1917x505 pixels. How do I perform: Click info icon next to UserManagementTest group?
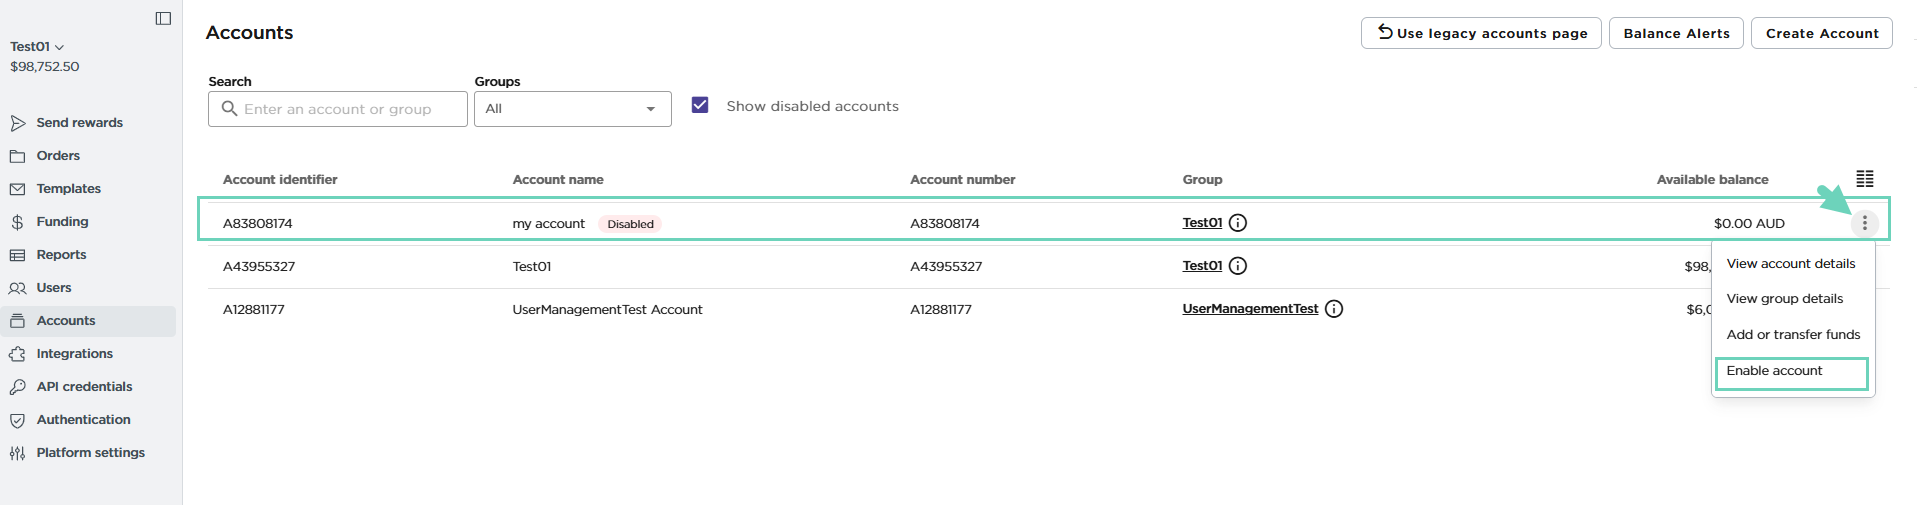[x=1333, y=309]
